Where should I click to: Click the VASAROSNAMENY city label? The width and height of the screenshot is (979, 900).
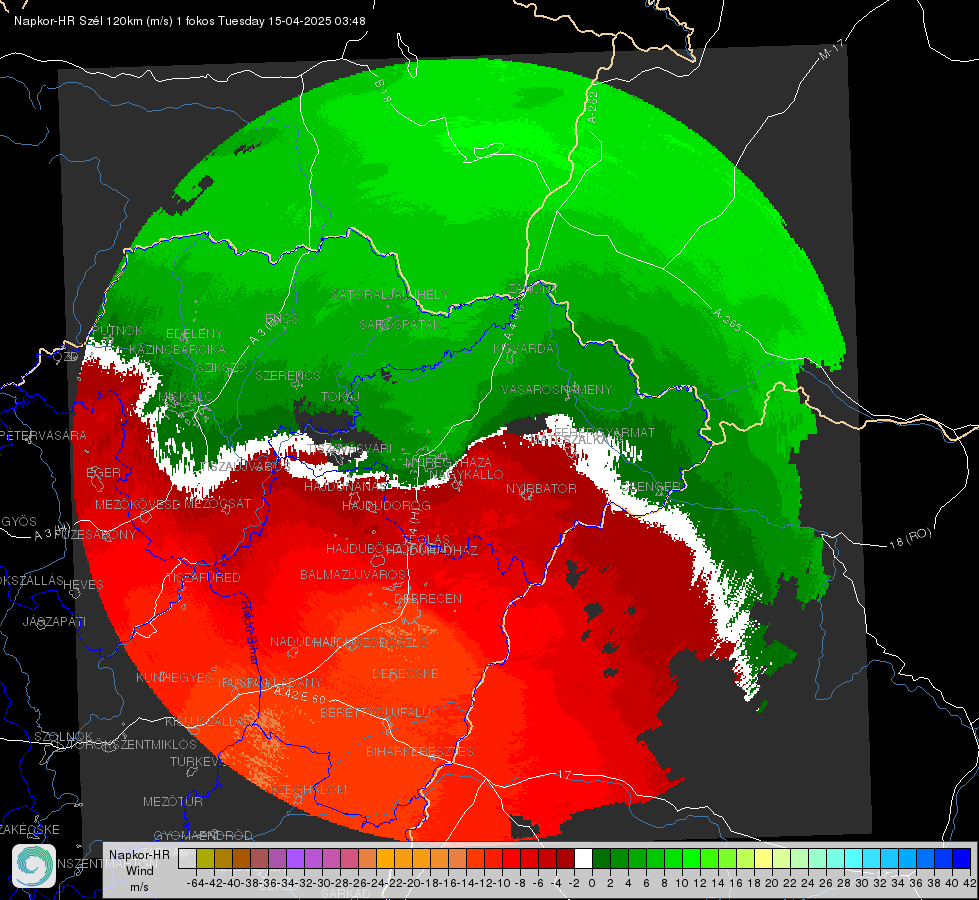point(557,389)
